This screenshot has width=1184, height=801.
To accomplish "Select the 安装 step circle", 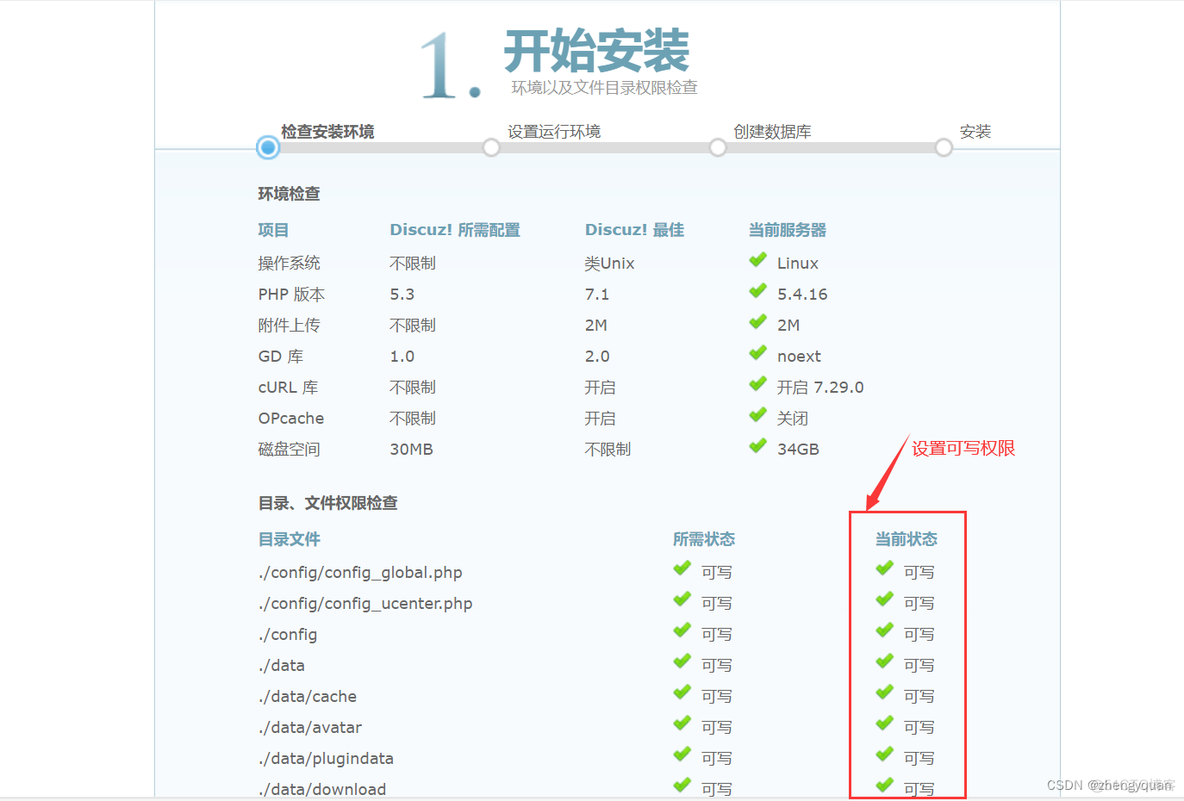I will coord(944,147).
